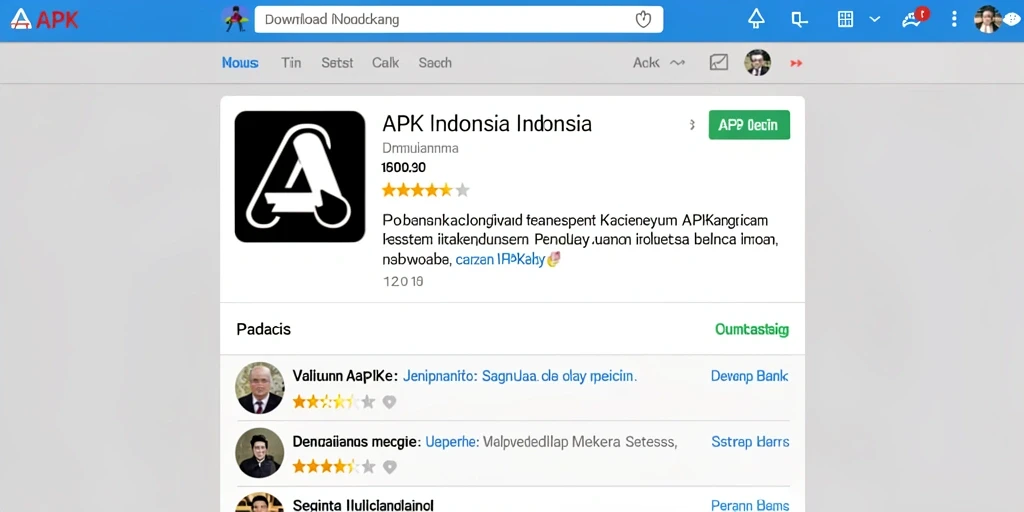Select the Nouus tab

pyautogui.click(x=240, y=63)
